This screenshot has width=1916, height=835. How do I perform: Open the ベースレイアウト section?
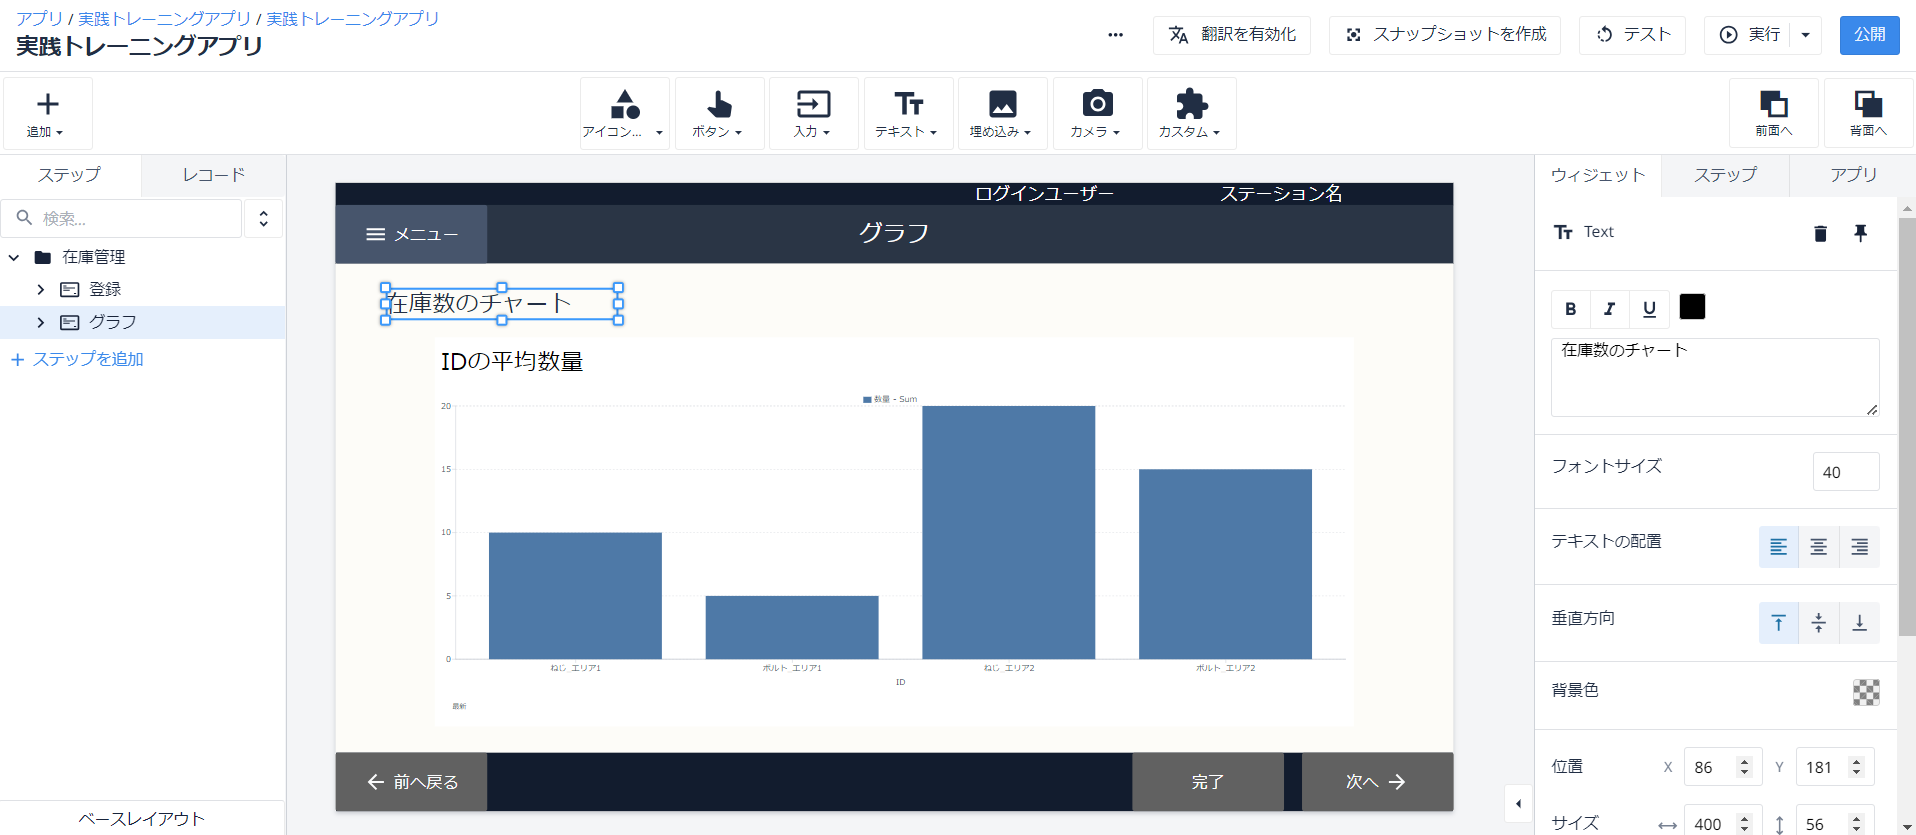142,818
